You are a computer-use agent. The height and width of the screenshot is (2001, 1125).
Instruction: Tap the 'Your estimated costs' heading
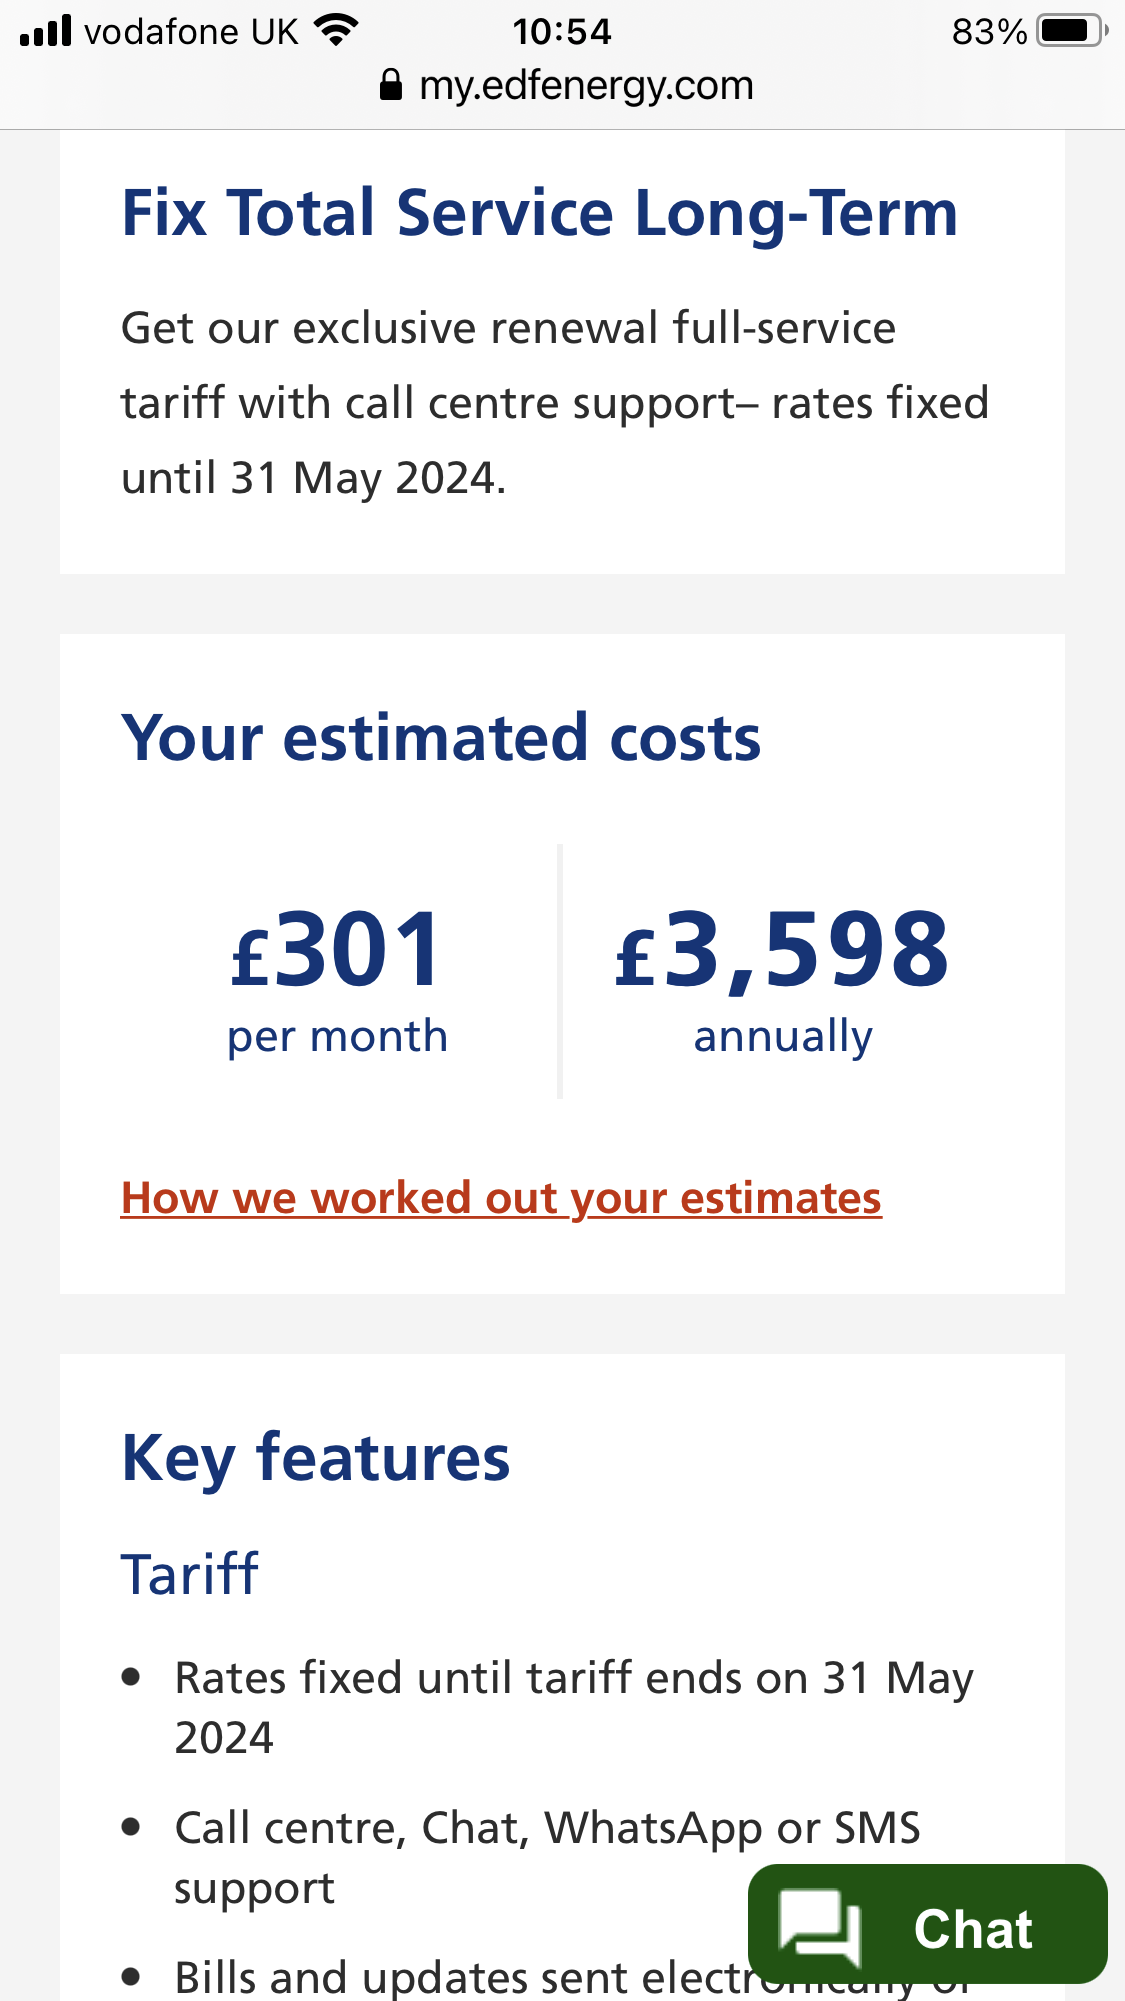[441, 738]
